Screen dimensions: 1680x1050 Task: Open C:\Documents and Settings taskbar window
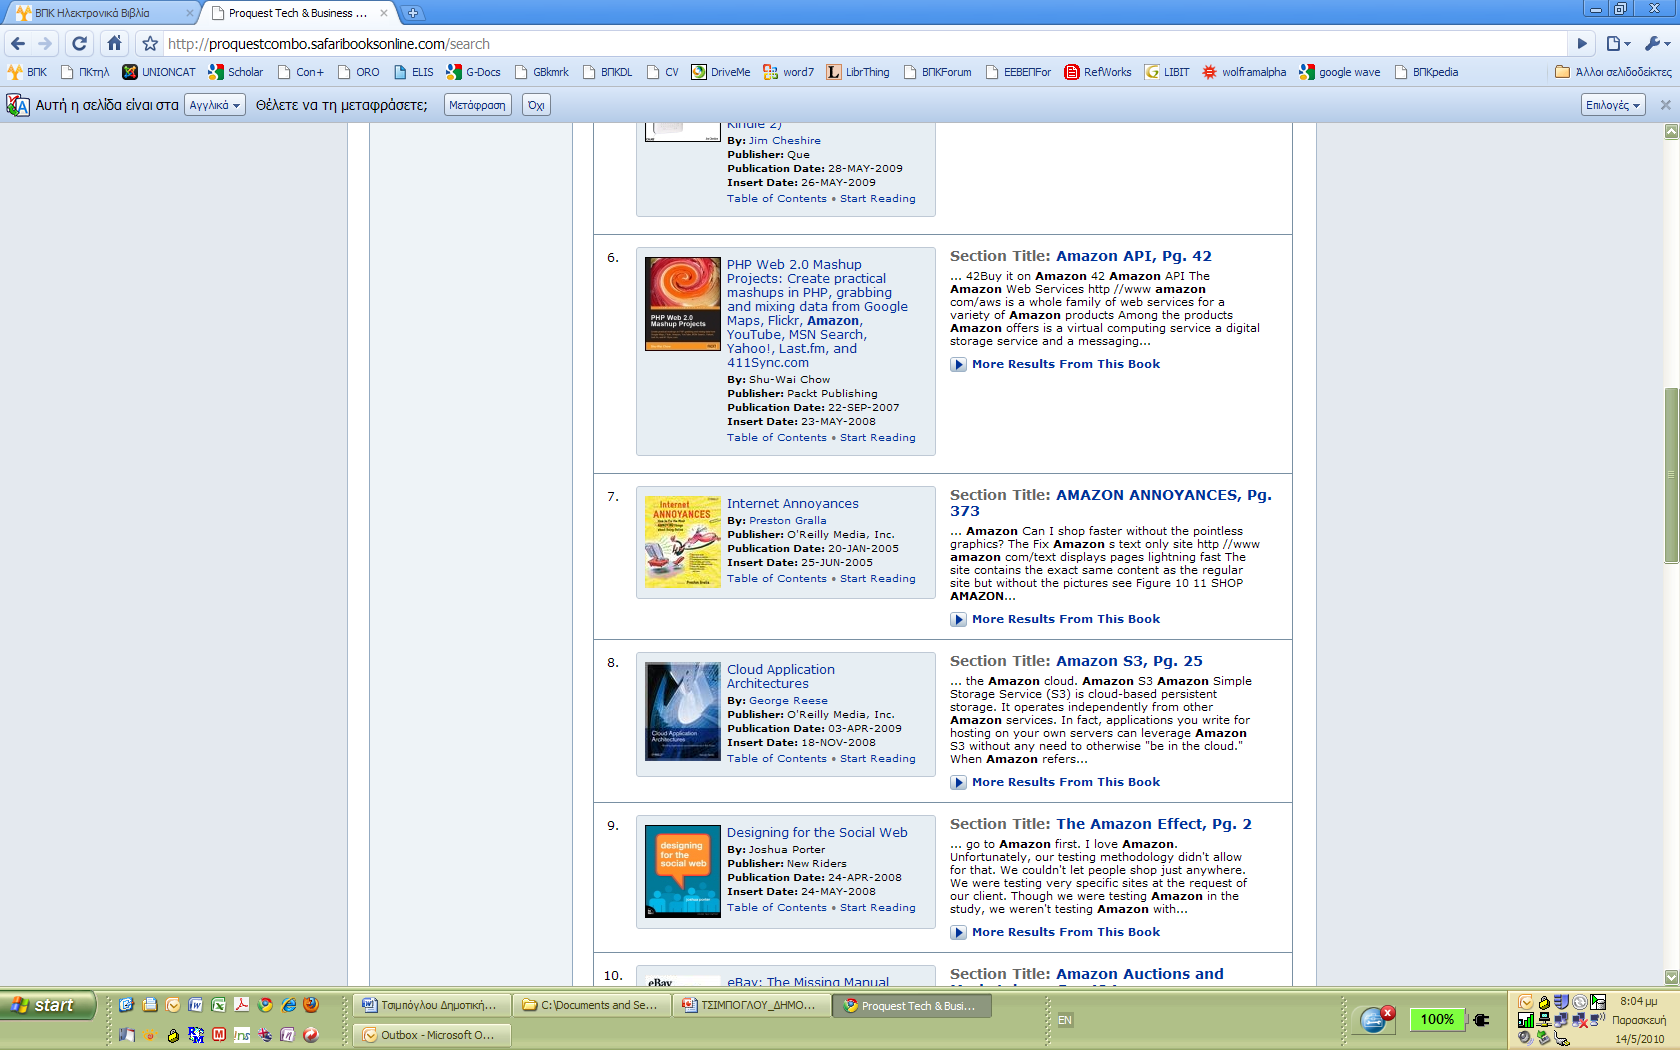pyautogui.click(x=591, y=1006)
